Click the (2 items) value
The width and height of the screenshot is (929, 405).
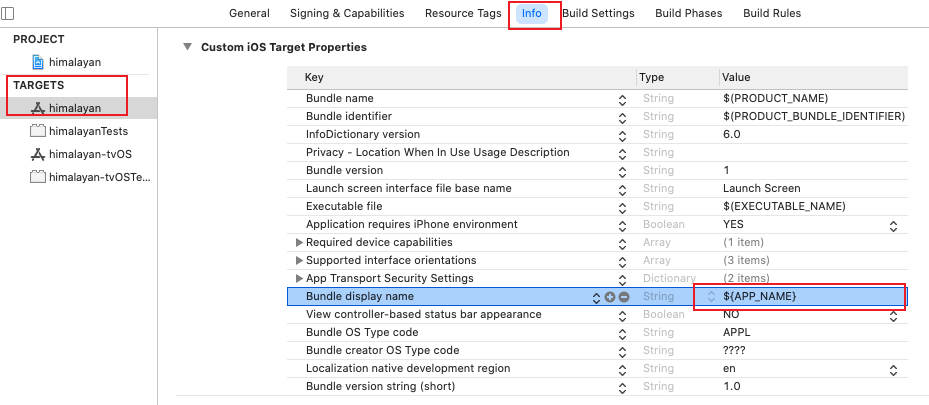click(x=747, y=278)
